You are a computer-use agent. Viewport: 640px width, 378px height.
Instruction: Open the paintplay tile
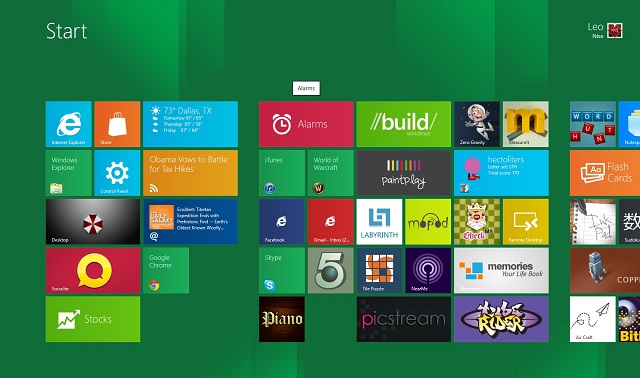(x=404, y=173)
